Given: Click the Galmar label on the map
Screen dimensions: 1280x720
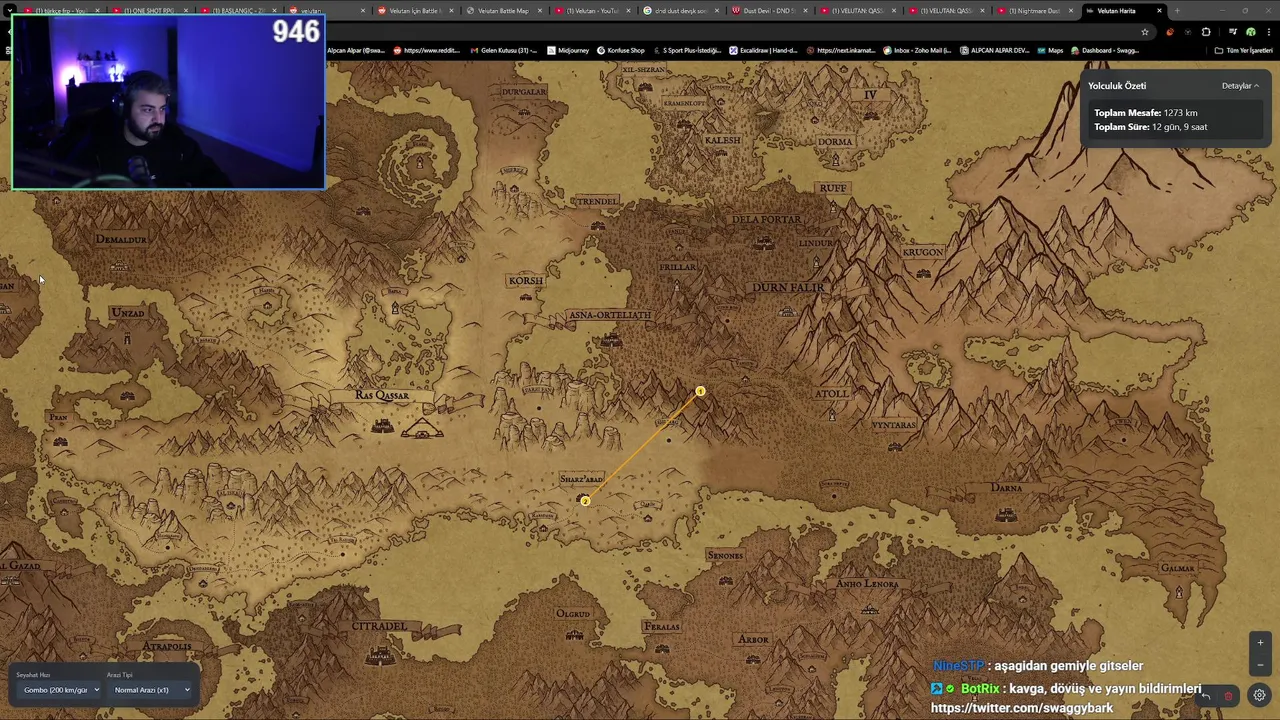Looking at the screenshot, I should 1178,569.
